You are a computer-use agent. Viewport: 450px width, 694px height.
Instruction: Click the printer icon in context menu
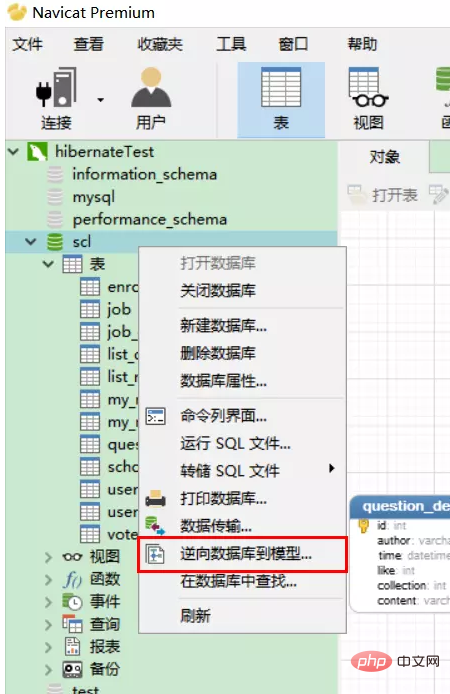(x=156, y=499)
